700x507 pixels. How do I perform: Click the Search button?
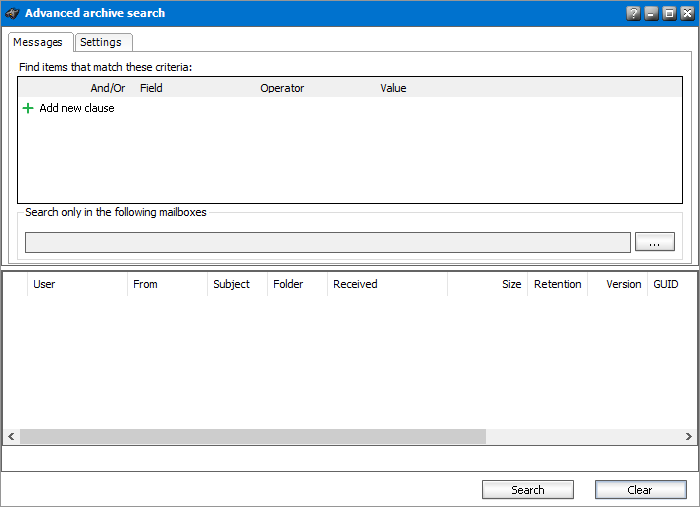528,490
